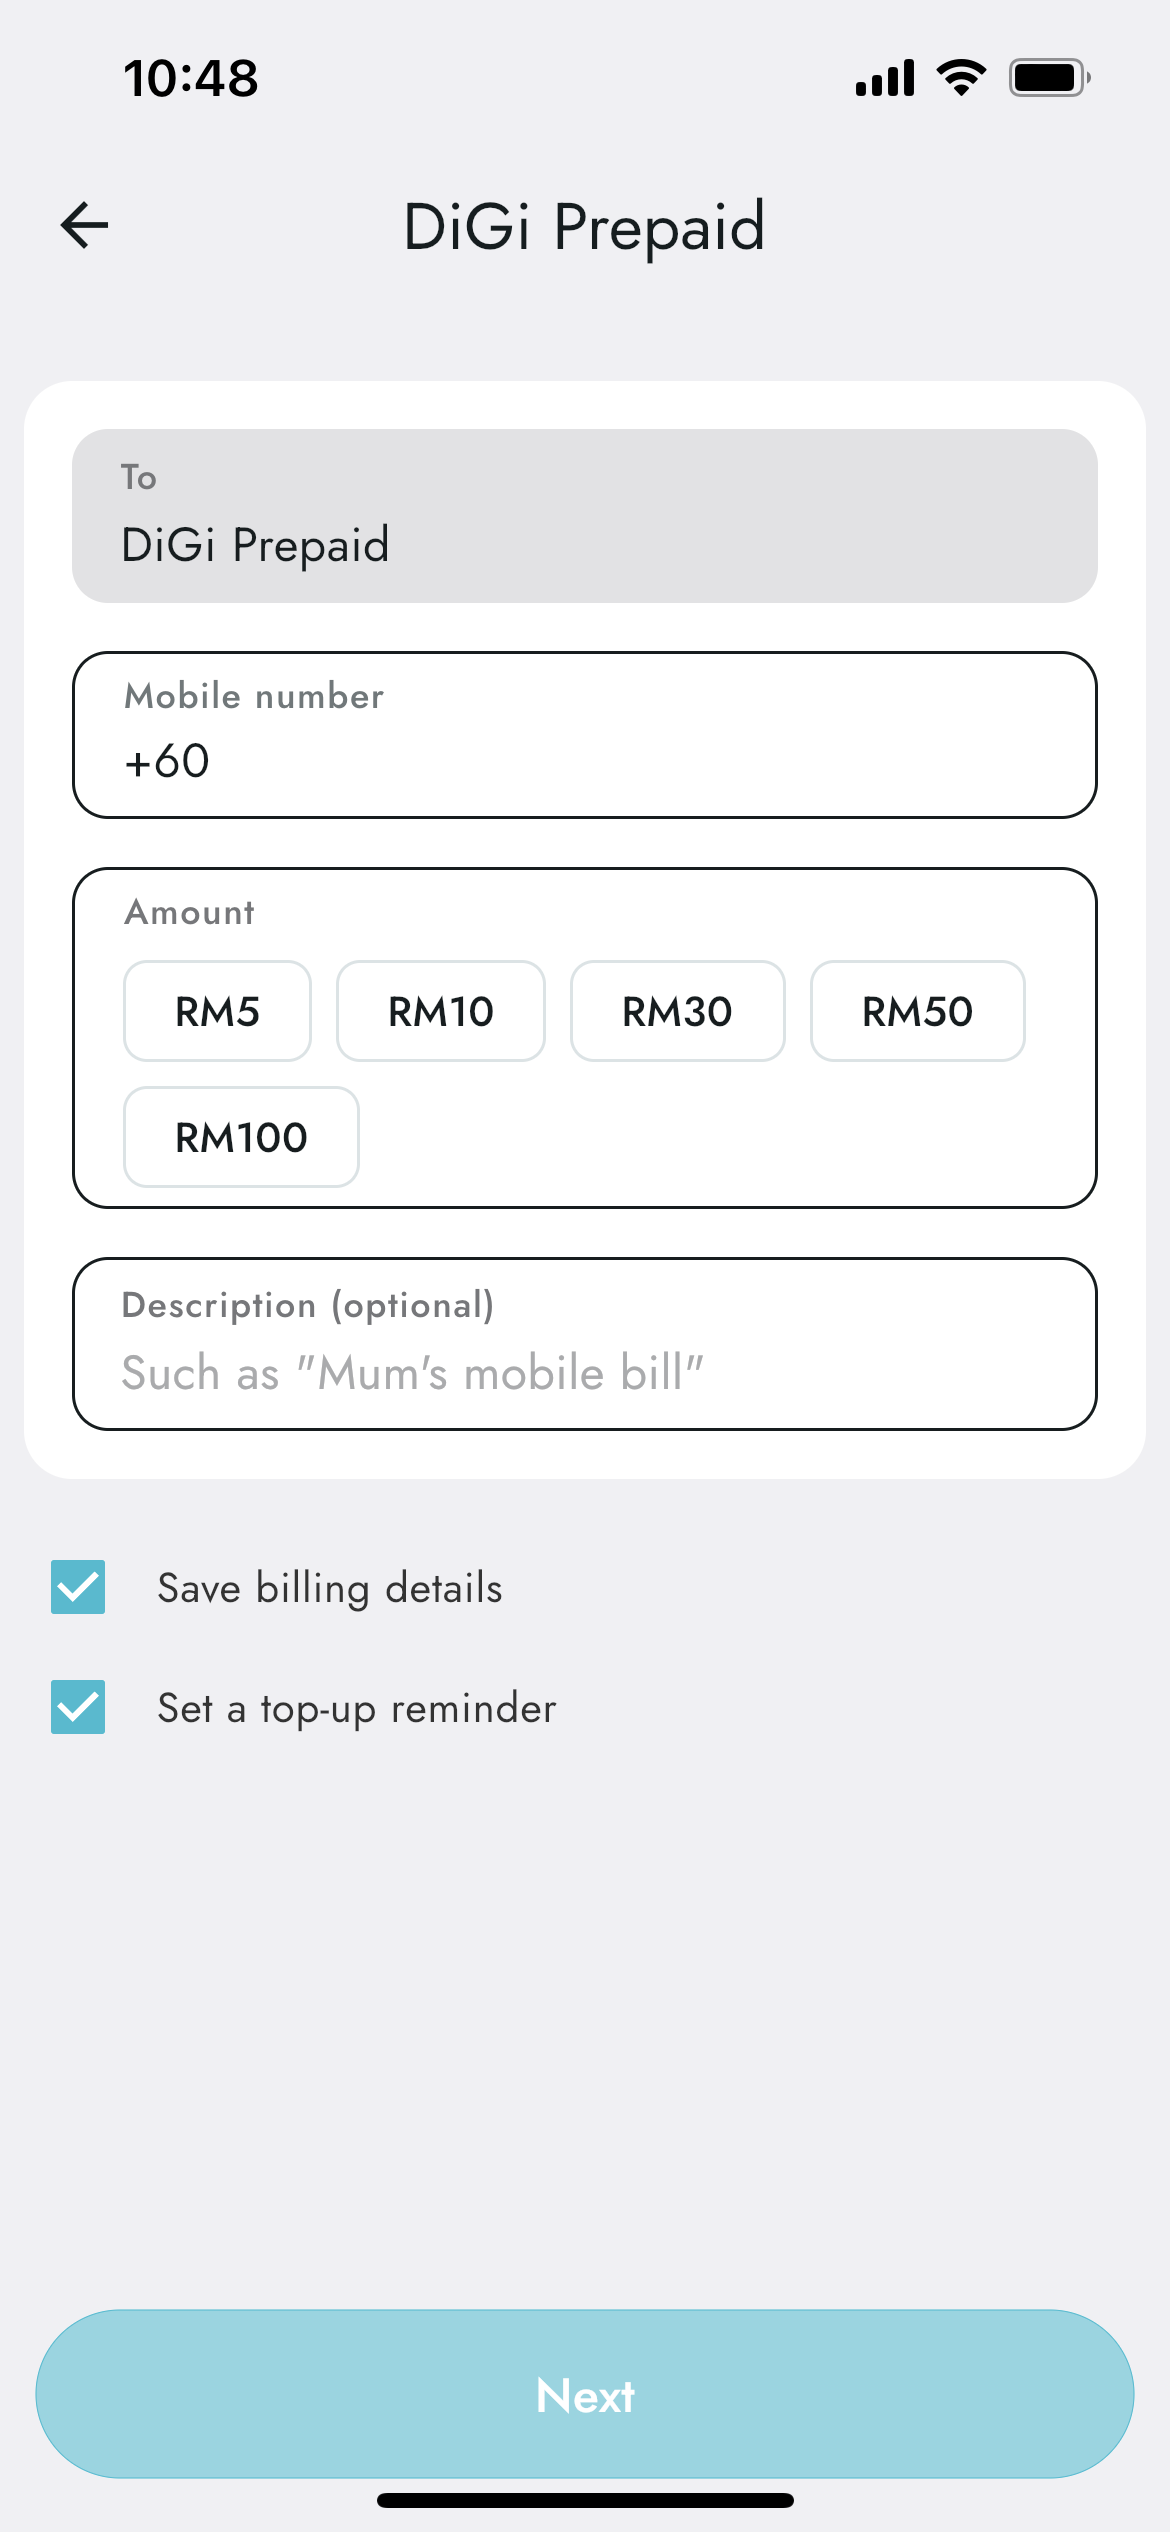Tap the Save billing details label
This screenshot has height=2532, width=1170.
coord(330,1588)
